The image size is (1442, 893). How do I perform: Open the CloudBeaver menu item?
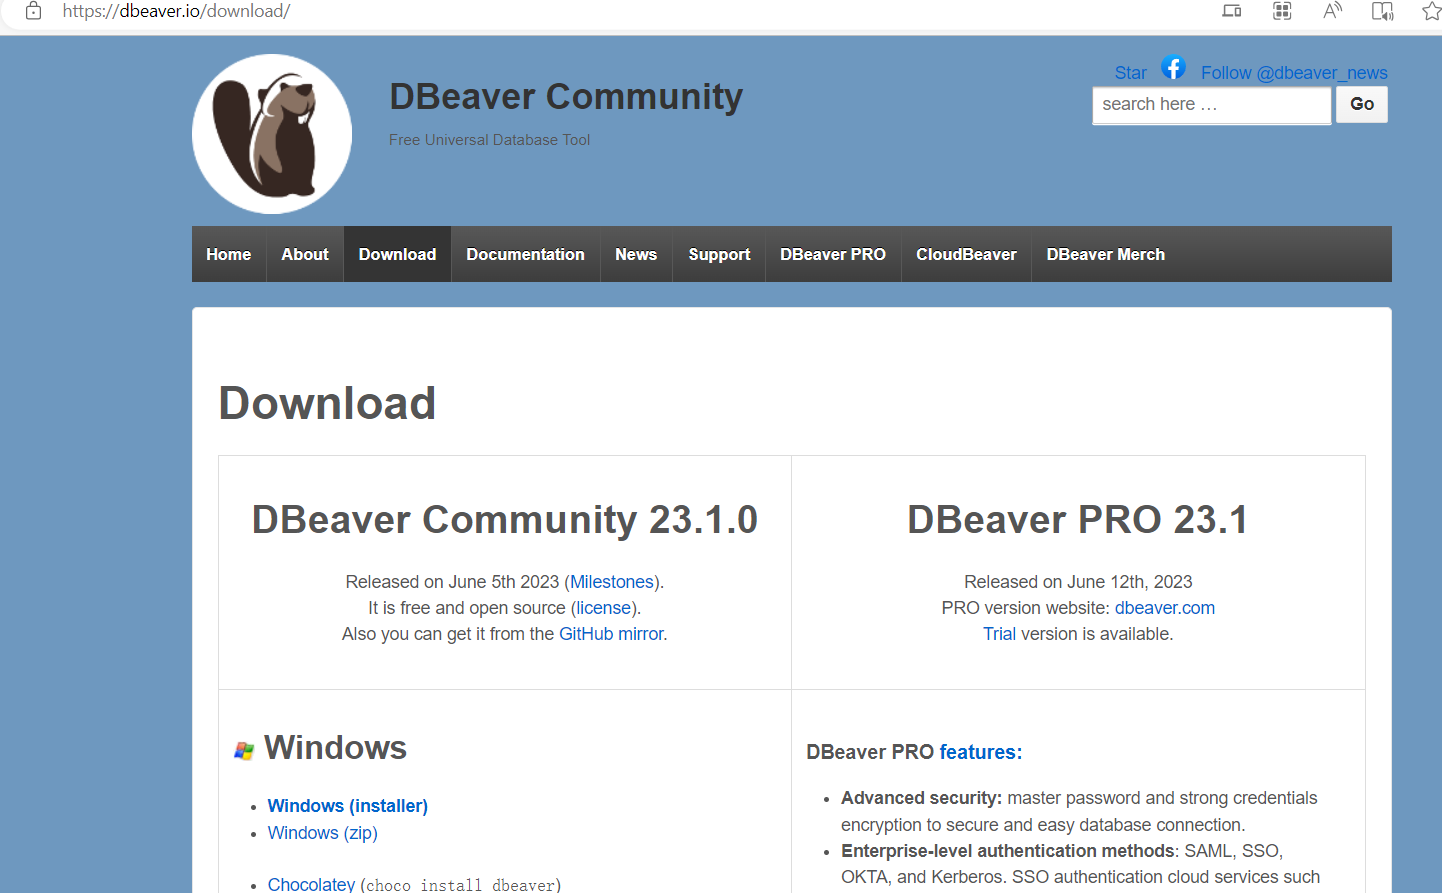pyautogui.click(x=966, y=254)
